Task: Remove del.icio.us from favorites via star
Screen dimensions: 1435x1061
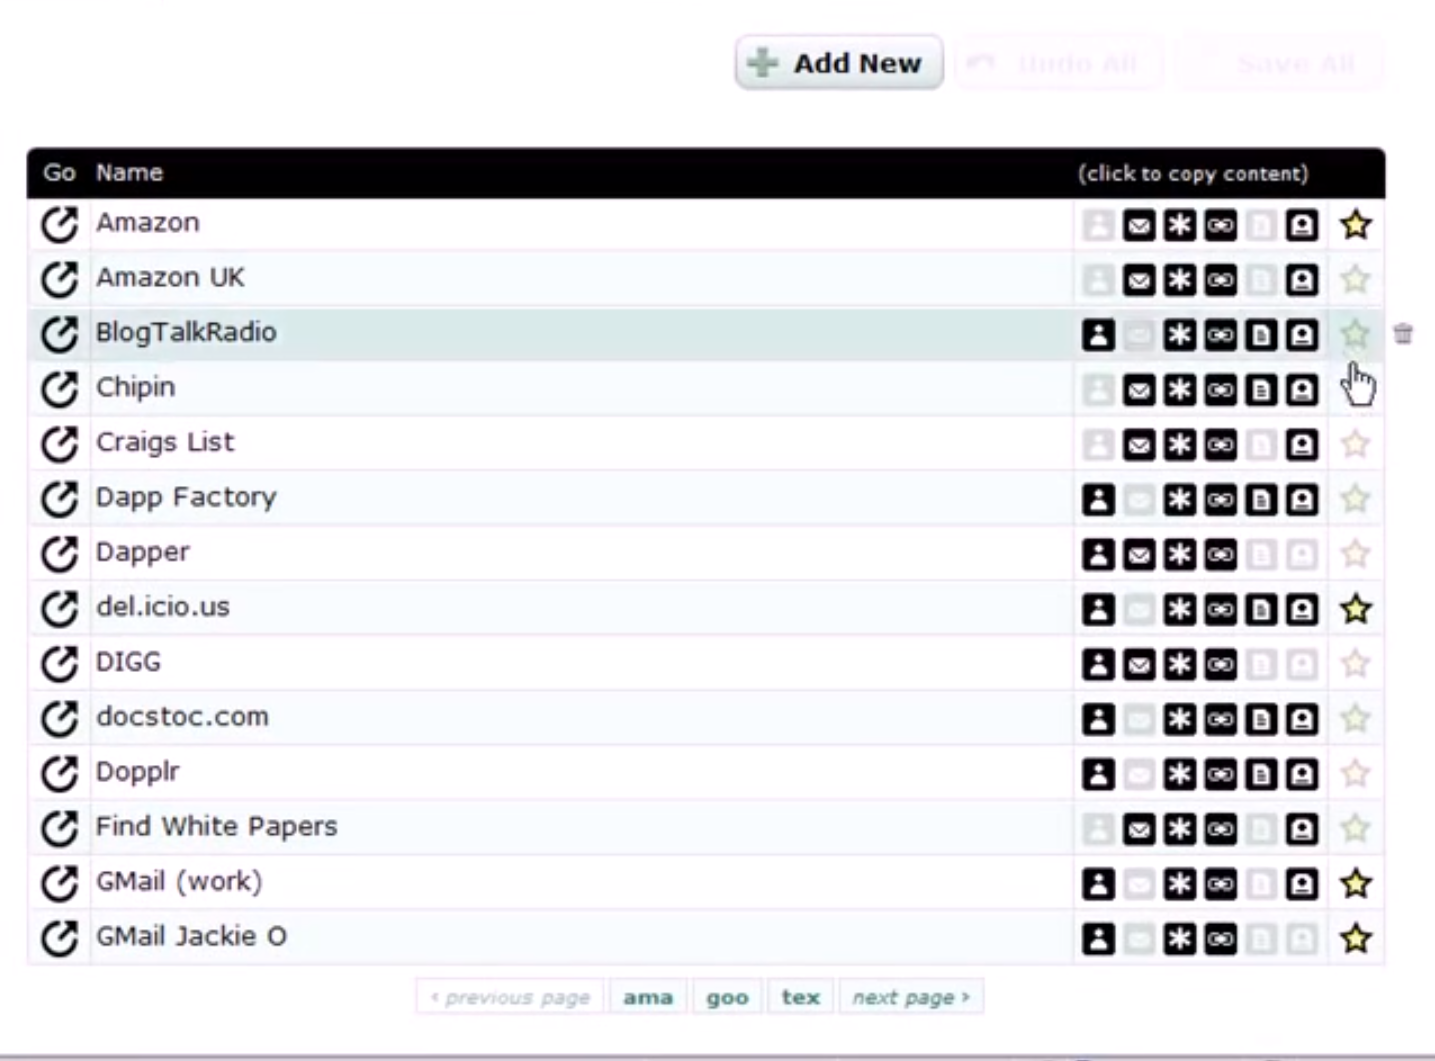Action: [1355, 609]
